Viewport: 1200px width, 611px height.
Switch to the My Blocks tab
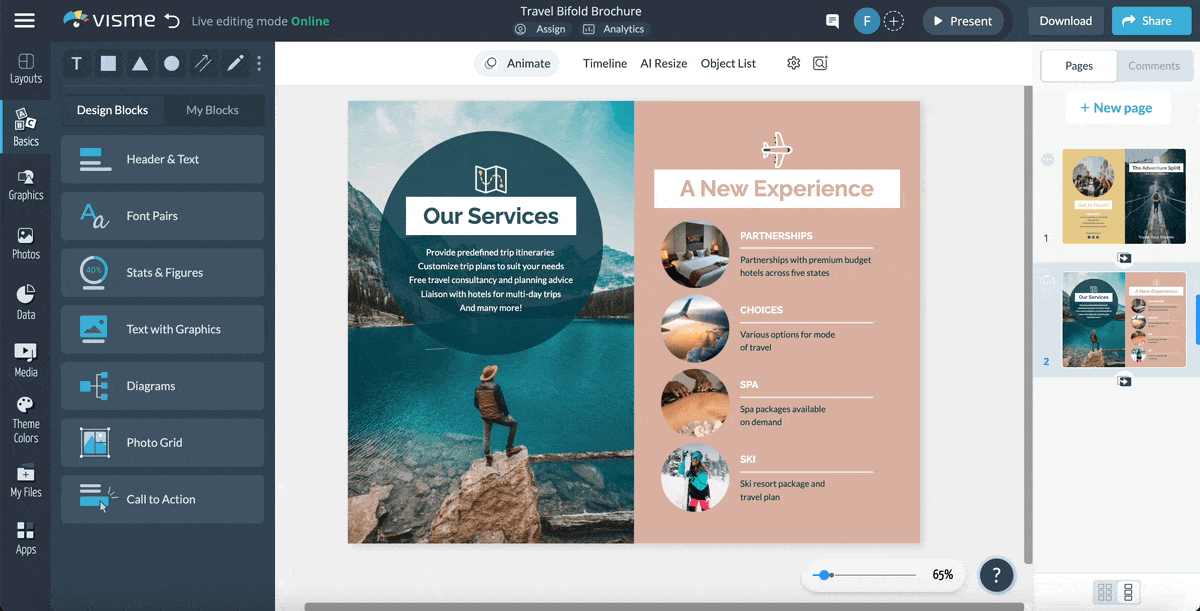point(213,110)
